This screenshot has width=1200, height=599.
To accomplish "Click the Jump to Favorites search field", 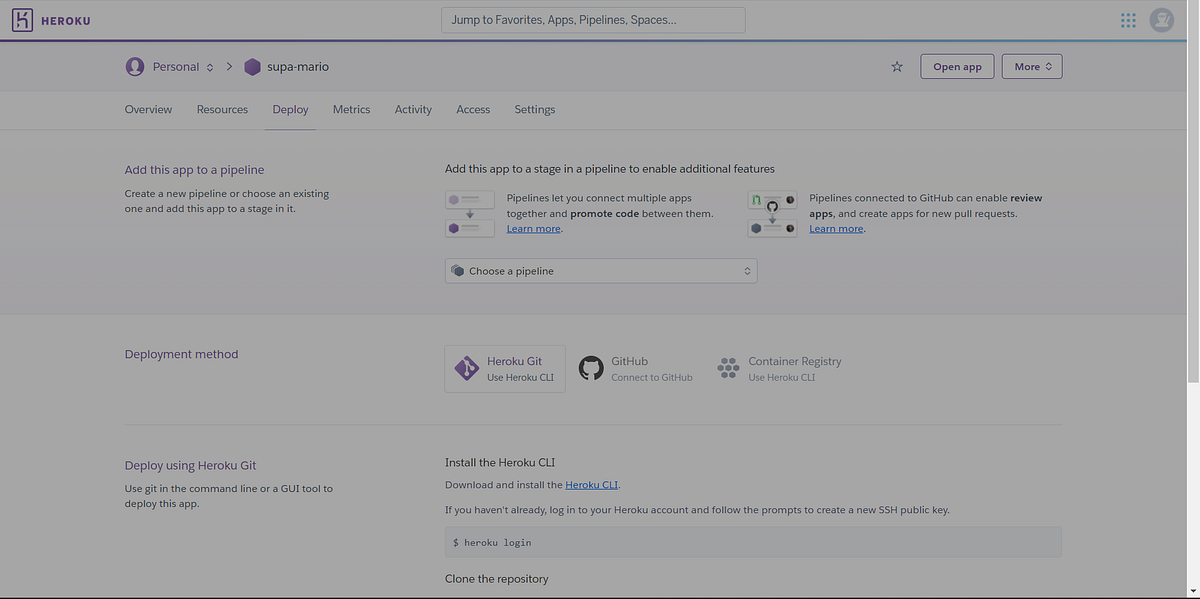I will pyautogui.click(x=593, y=19).
